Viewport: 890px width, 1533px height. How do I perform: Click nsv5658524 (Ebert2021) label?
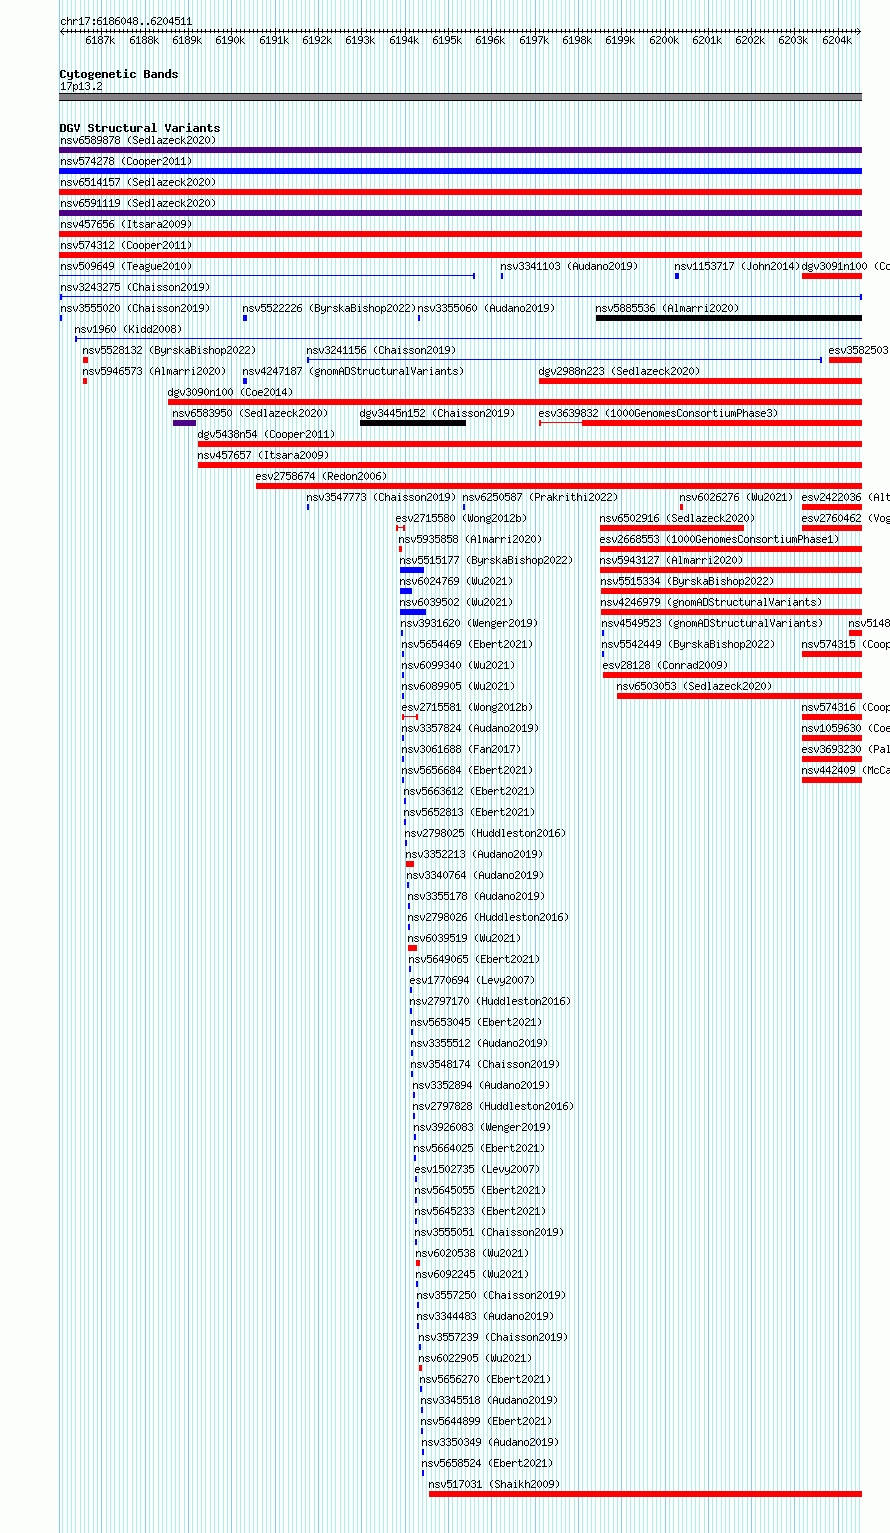(x=487, y=1464)
